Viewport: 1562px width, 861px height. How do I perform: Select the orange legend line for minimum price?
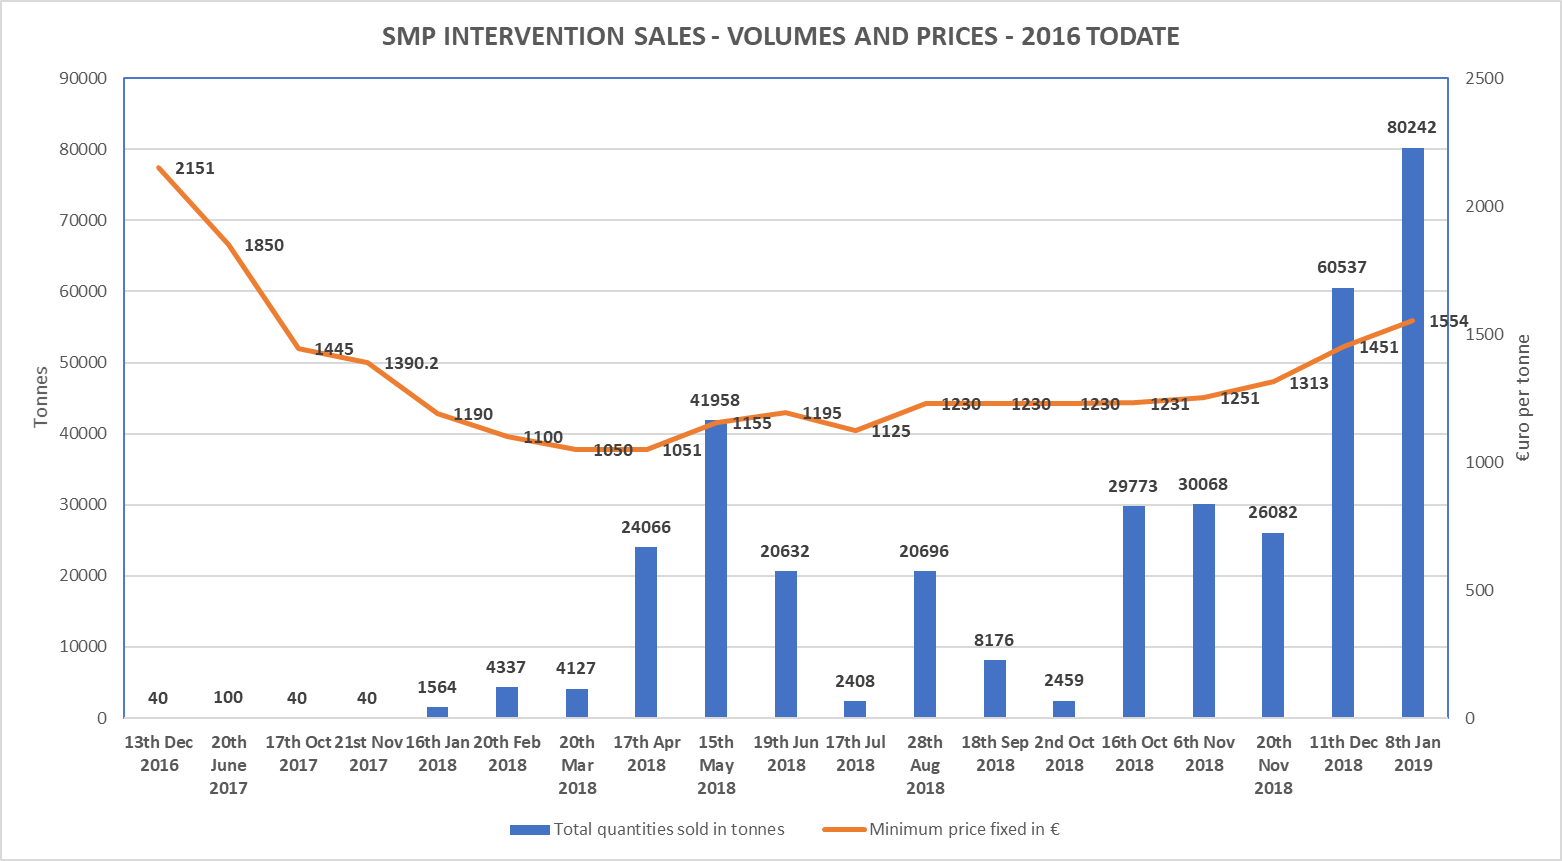843,830
